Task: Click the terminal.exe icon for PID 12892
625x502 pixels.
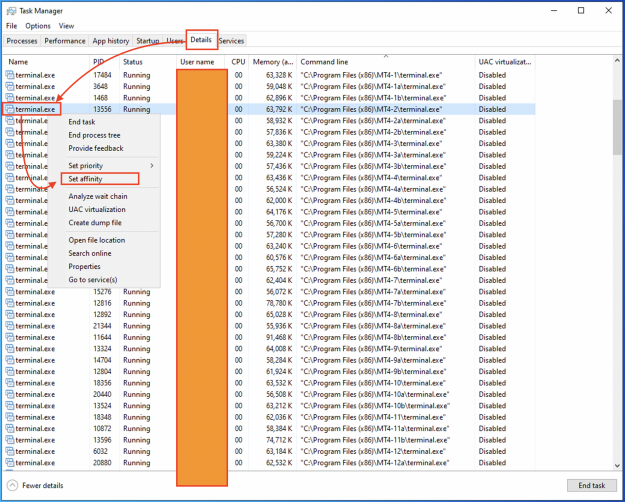Action: pos(10,315)
